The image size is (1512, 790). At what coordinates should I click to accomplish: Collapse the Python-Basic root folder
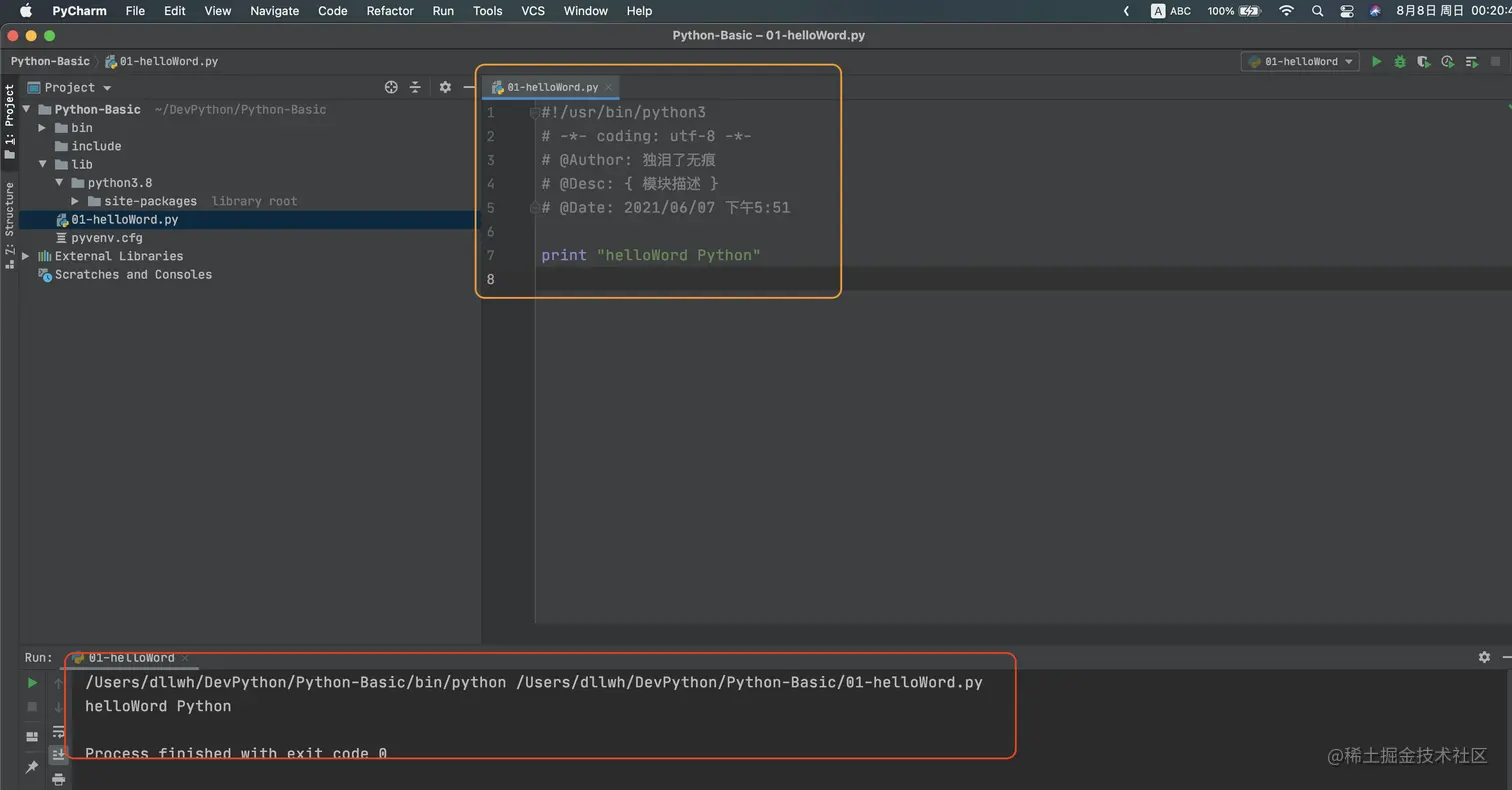(27, 109)
